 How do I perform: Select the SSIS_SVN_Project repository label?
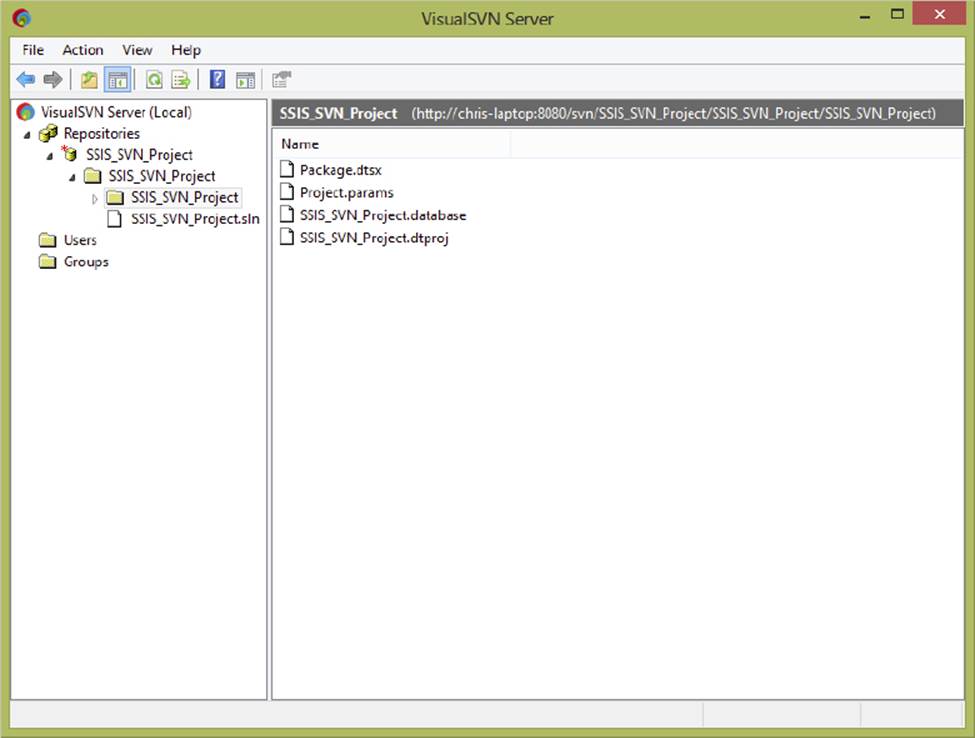[x=139, y=154]
